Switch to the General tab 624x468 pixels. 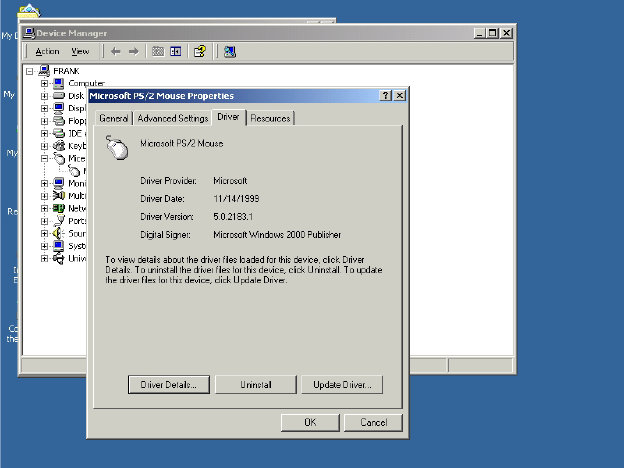tap(114, 118)
